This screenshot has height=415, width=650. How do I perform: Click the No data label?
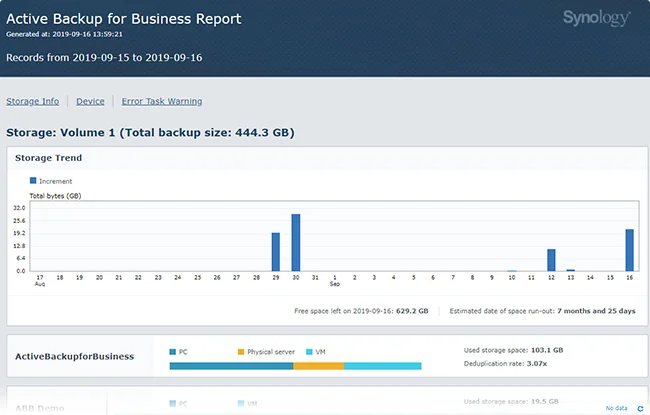coord(616,408)
